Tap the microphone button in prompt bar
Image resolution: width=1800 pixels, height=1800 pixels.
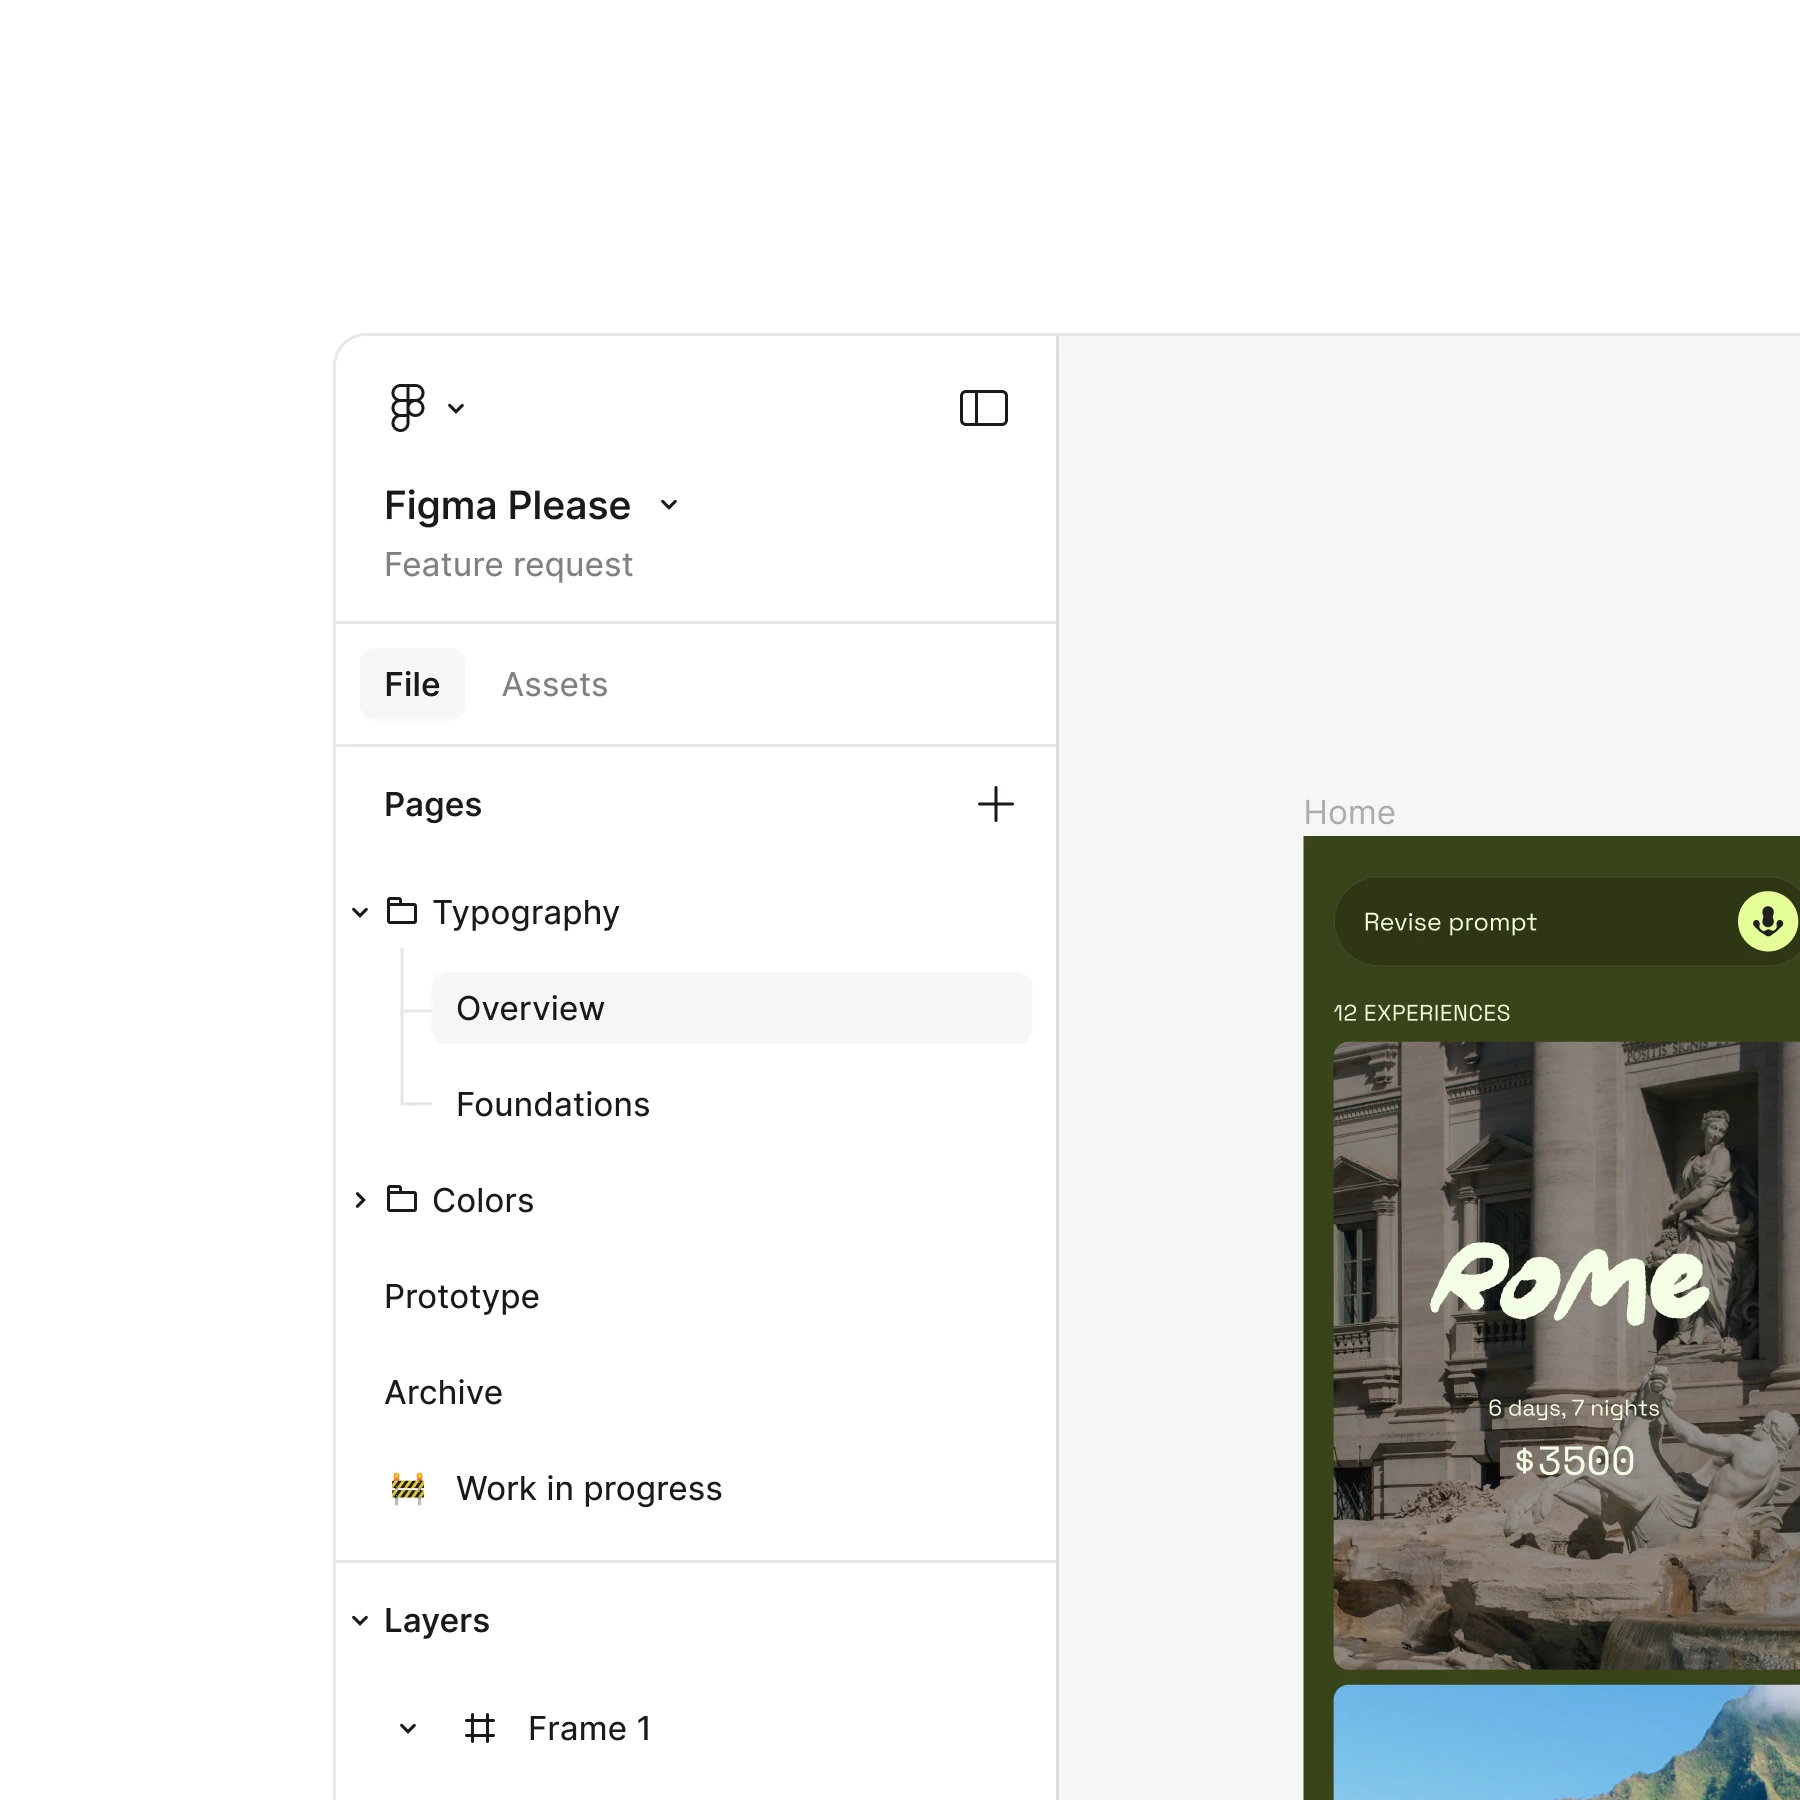[x=1767, y=921]
